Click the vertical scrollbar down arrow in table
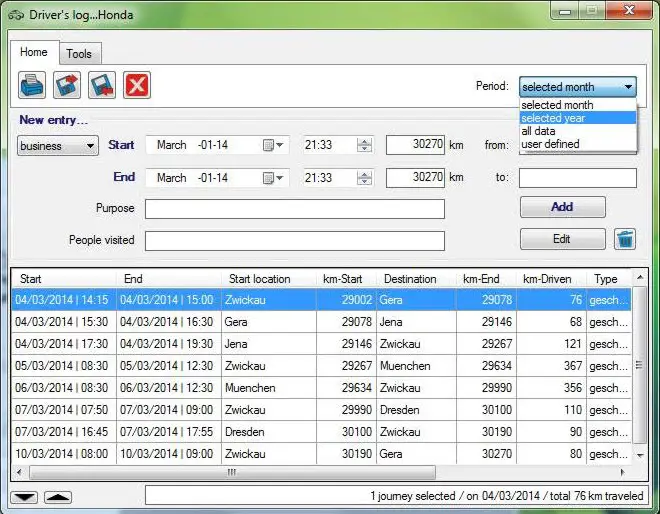Viewport: 660px width, 514px height. click(640, 456)
